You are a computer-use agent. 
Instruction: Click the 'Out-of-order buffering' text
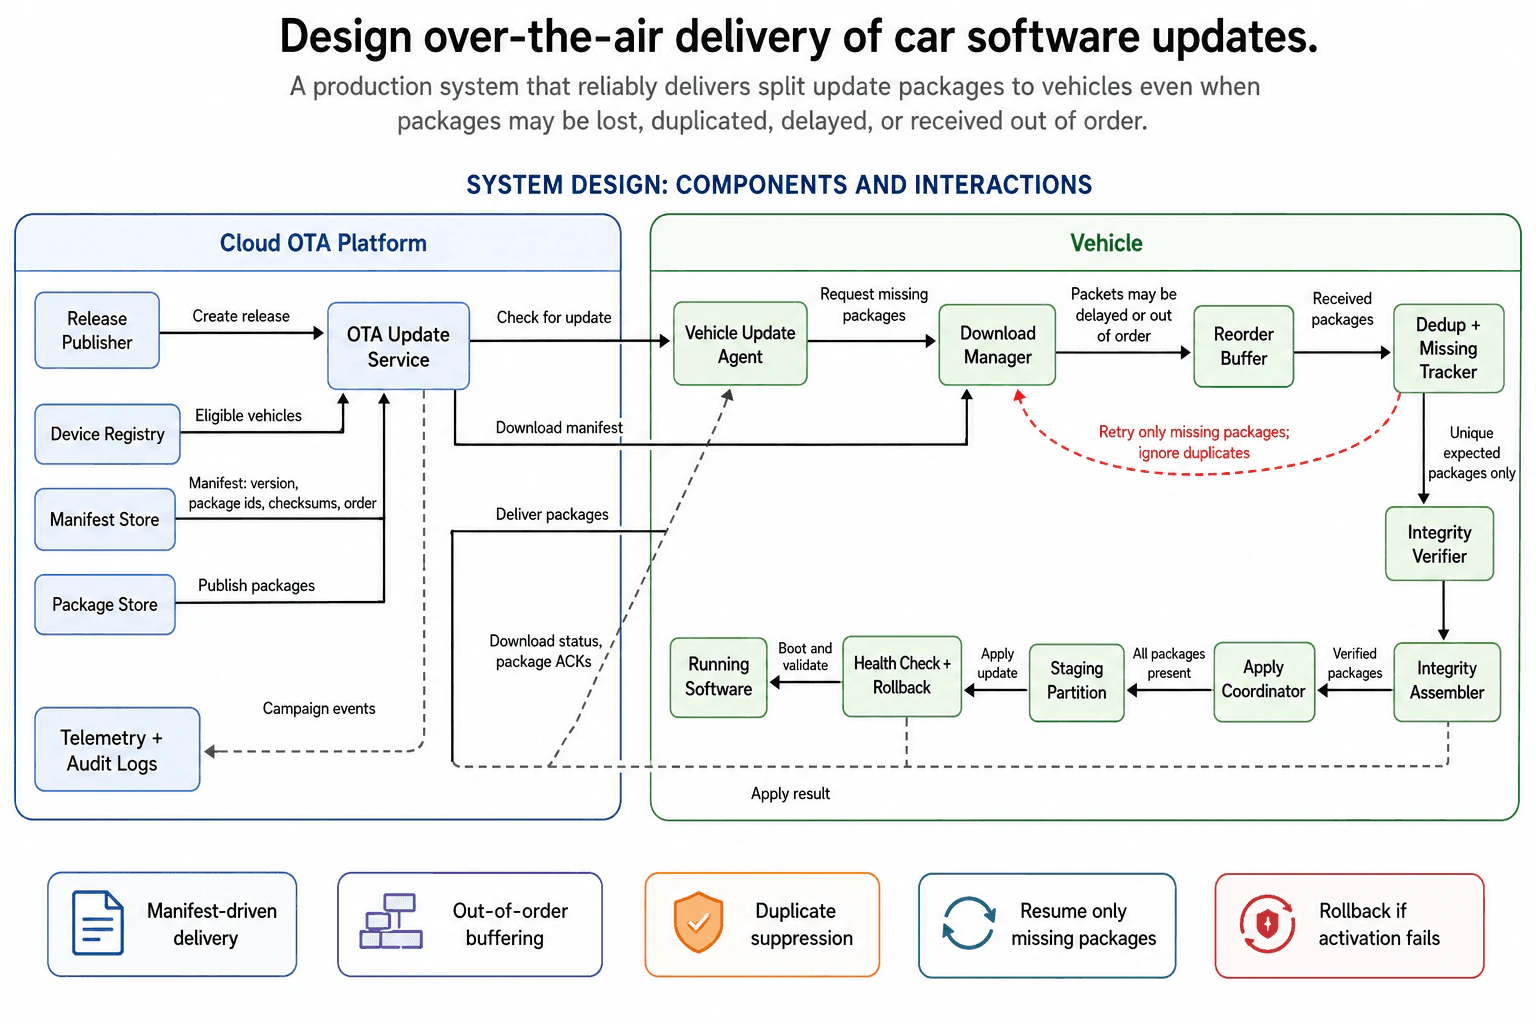(509, 924)
